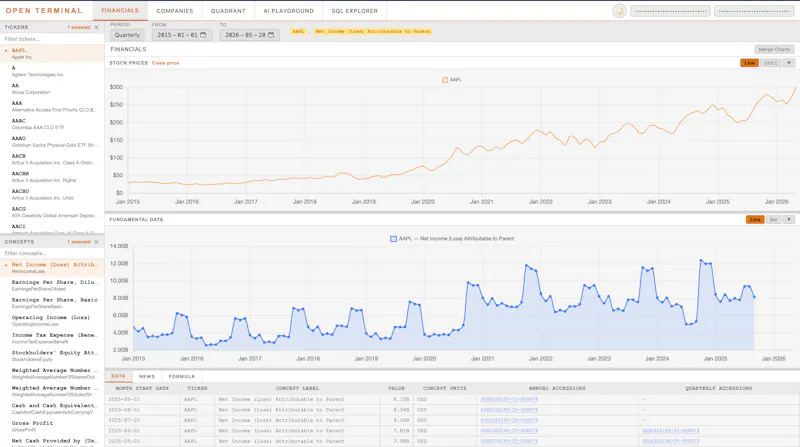Focus the Filter tickers input
The height and width of the screenshot is (447, 800).
tap(52, 39)
